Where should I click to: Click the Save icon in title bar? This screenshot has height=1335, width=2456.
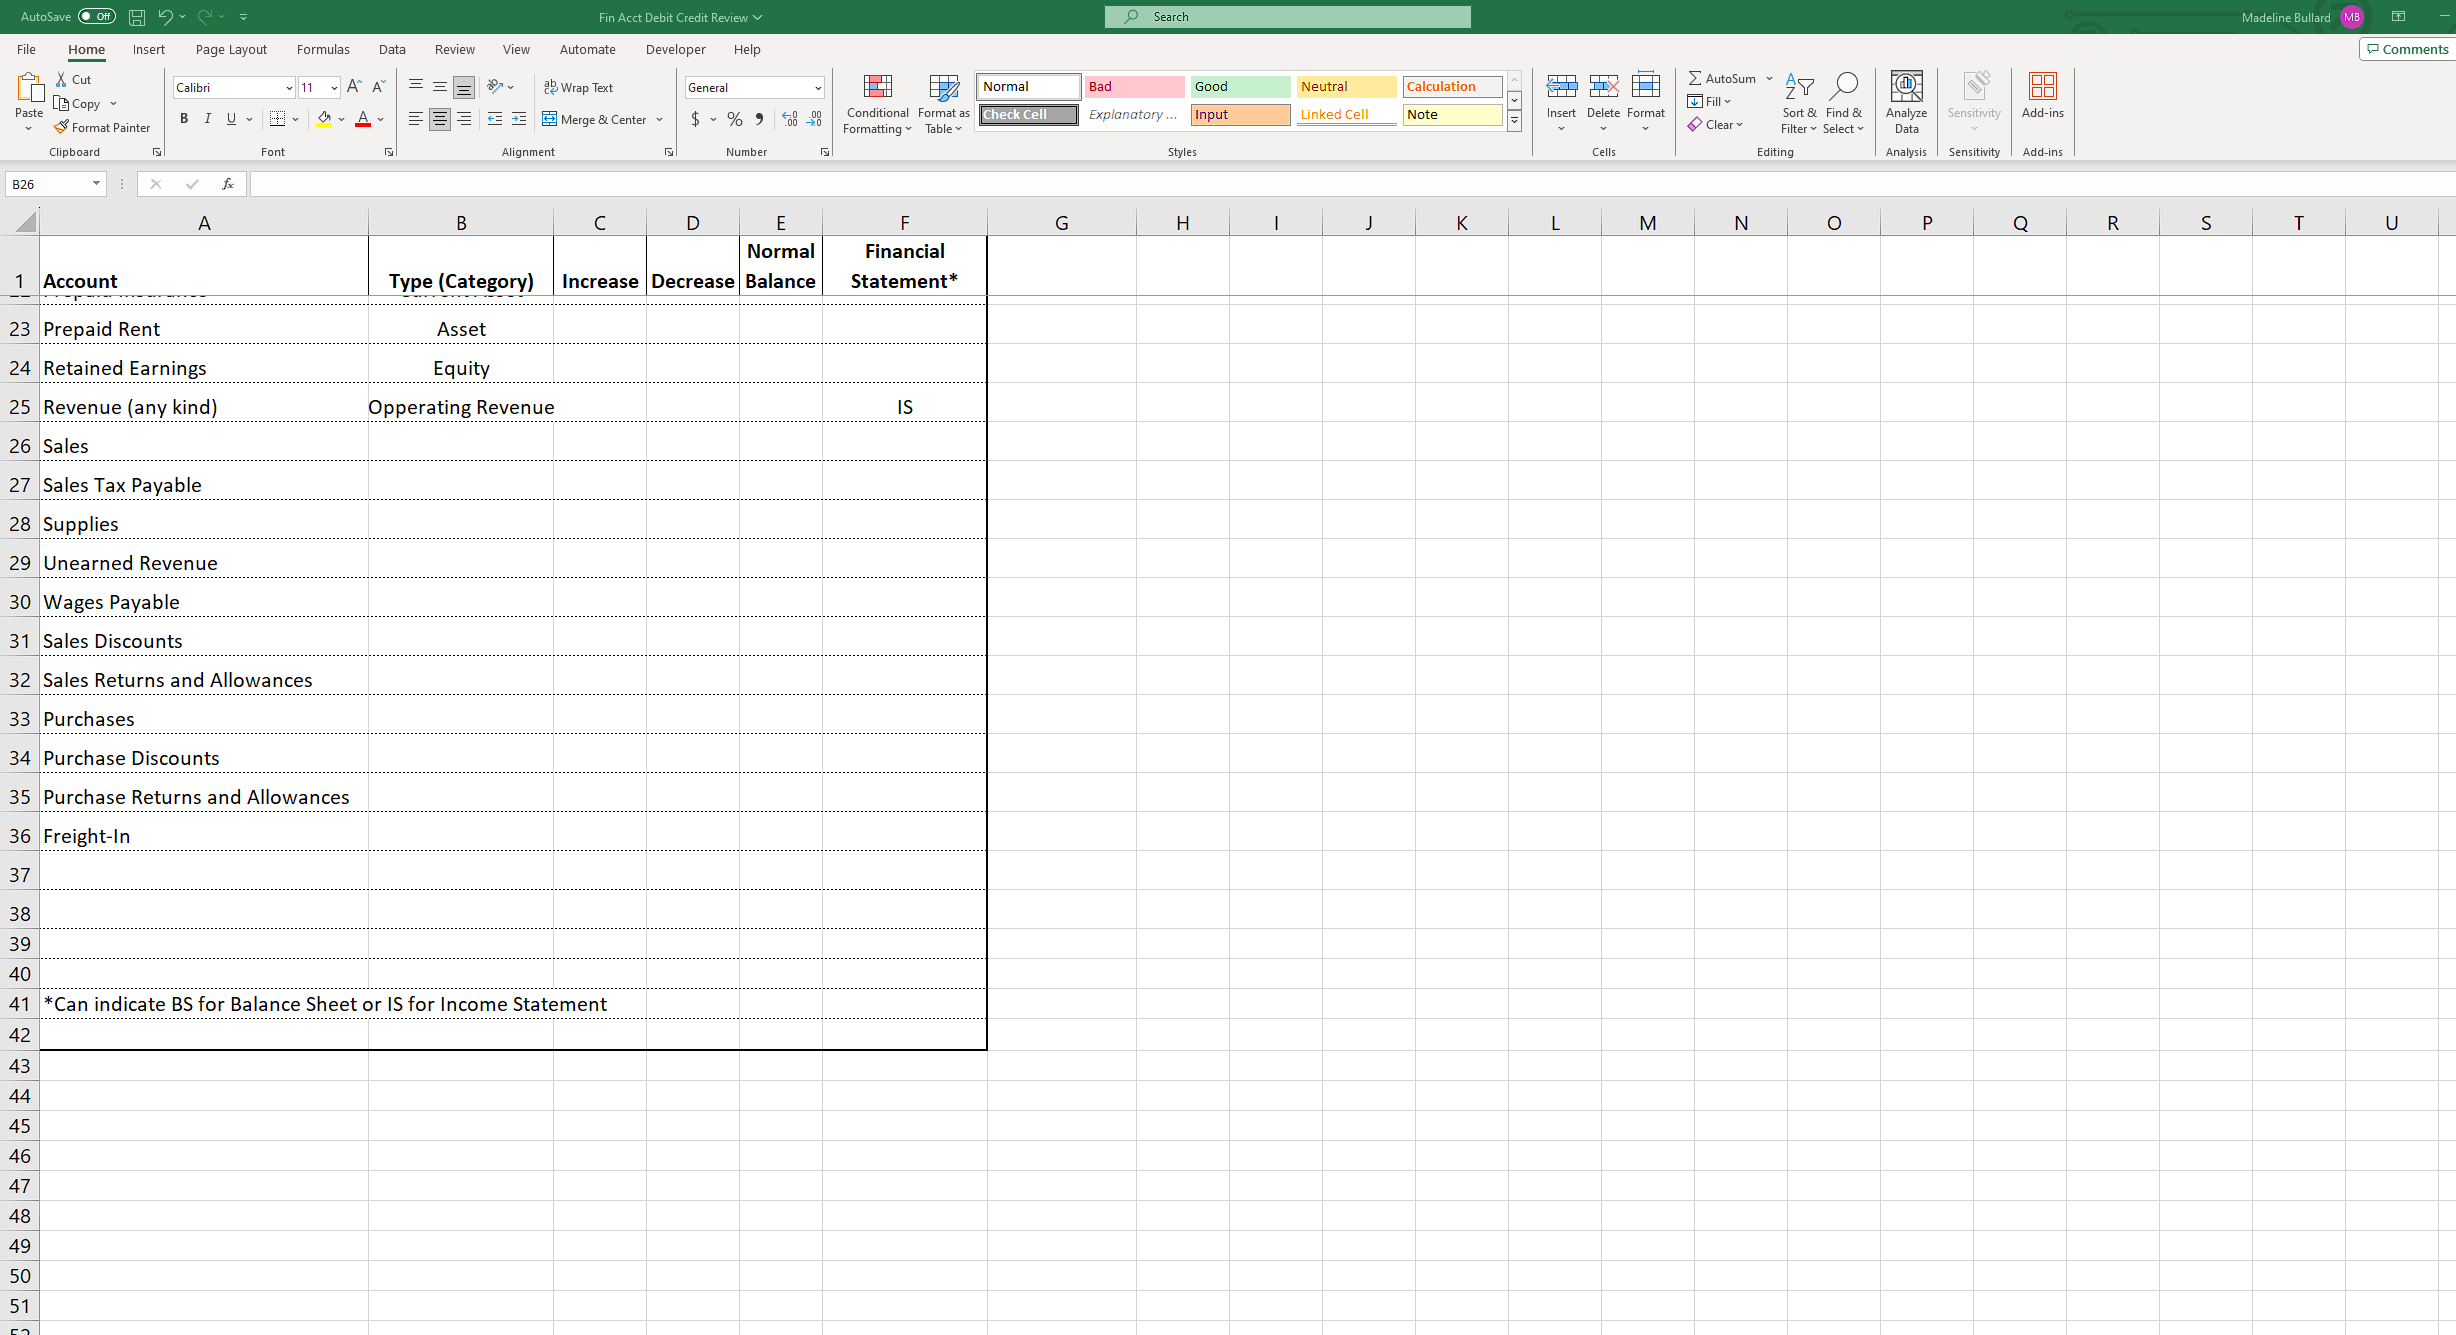137,17
